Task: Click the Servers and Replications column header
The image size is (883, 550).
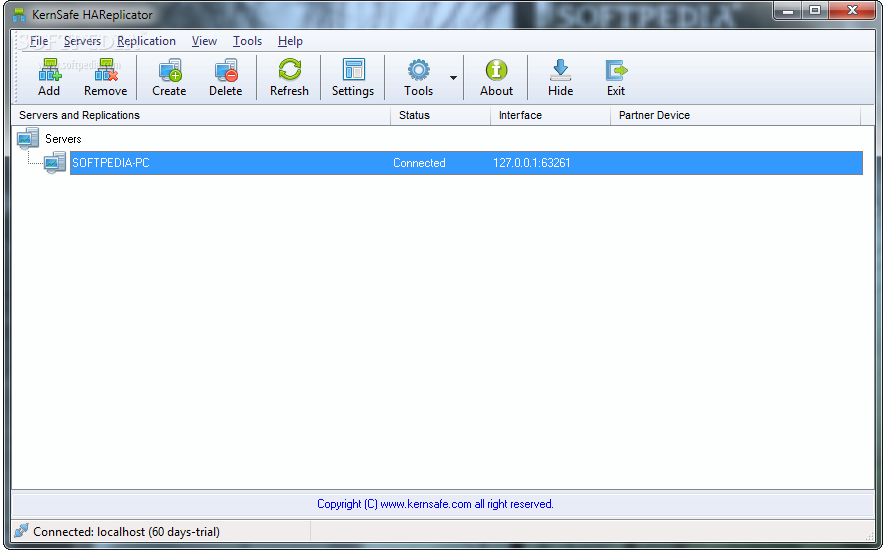Action: tap(201, 115)
